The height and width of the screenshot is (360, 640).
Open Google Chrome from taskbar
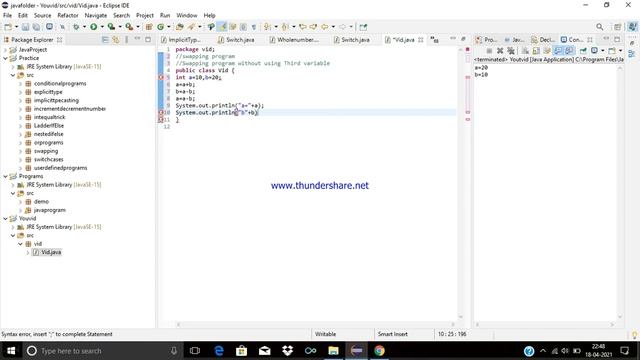(379, 351)
